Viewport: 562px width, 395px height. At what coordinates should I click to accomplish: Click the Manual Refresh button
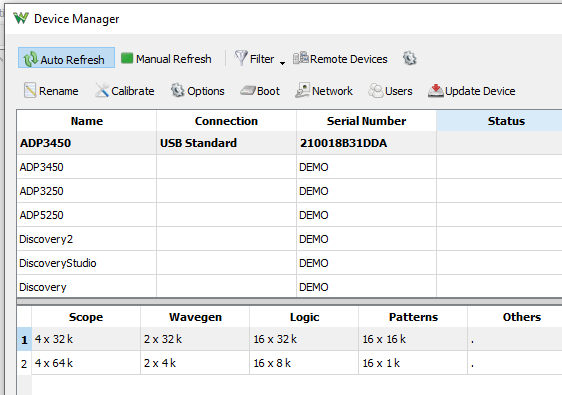pyautogui.click(x=167, y=58)
